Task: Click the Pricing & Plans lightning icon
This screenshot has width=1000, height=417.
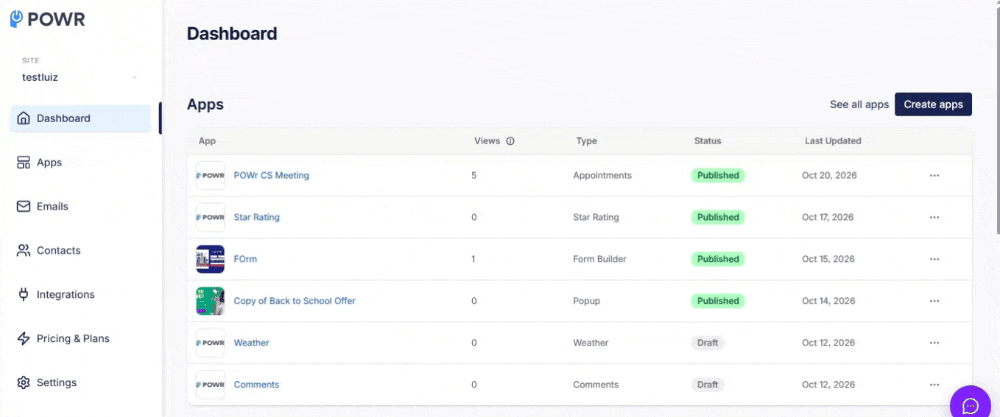Action: click(x=24, y=339)
